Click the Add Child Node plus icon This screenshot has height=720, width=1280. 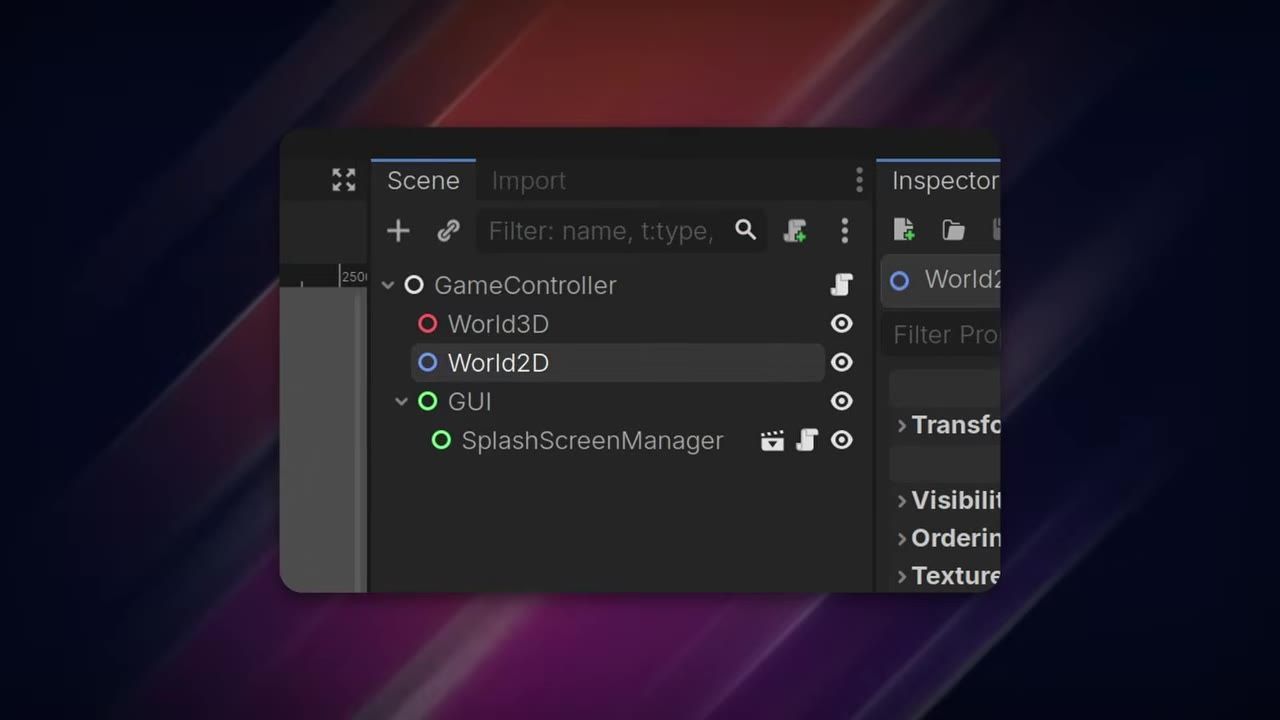[x=398, y=231]
